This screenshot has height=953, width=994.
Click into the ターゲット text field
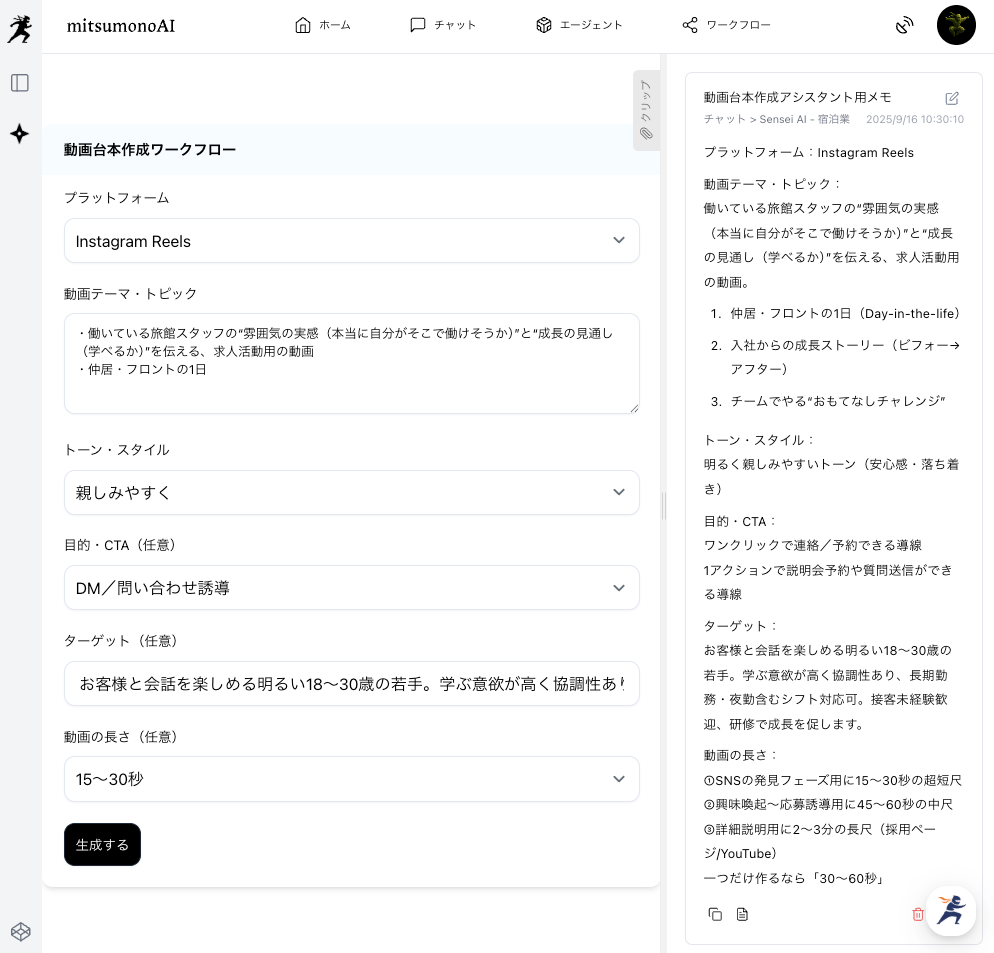click(351, 684)
